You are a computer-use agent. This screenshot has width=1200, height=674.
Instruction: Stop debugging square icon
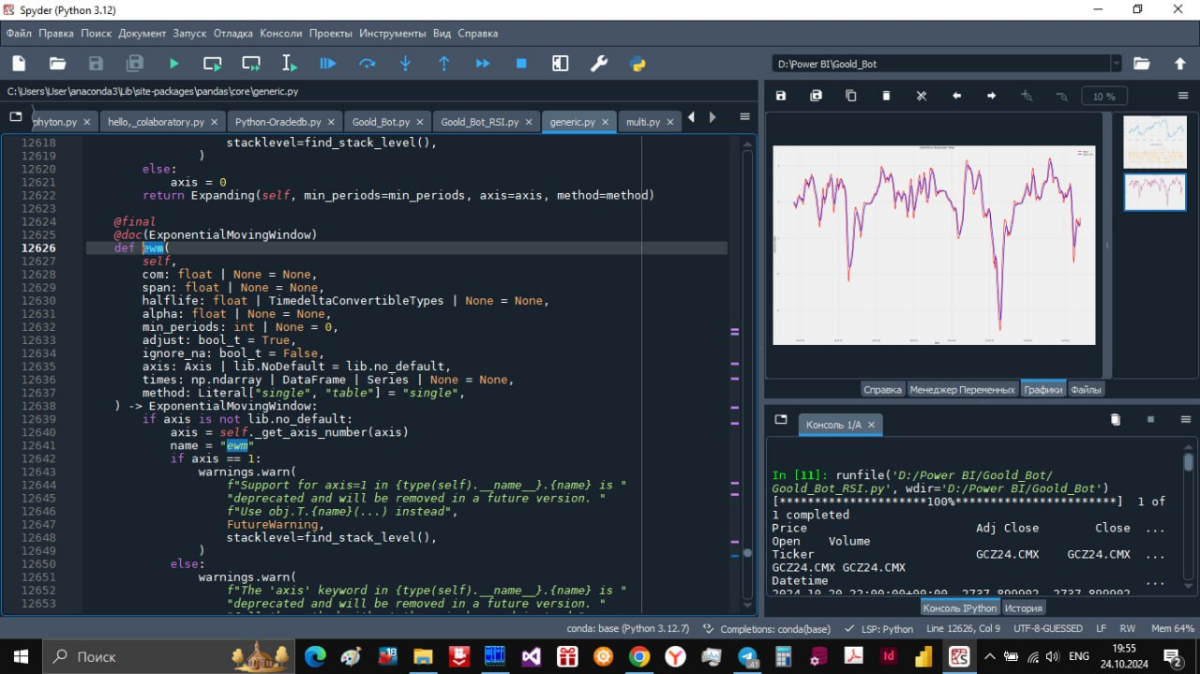521,63
